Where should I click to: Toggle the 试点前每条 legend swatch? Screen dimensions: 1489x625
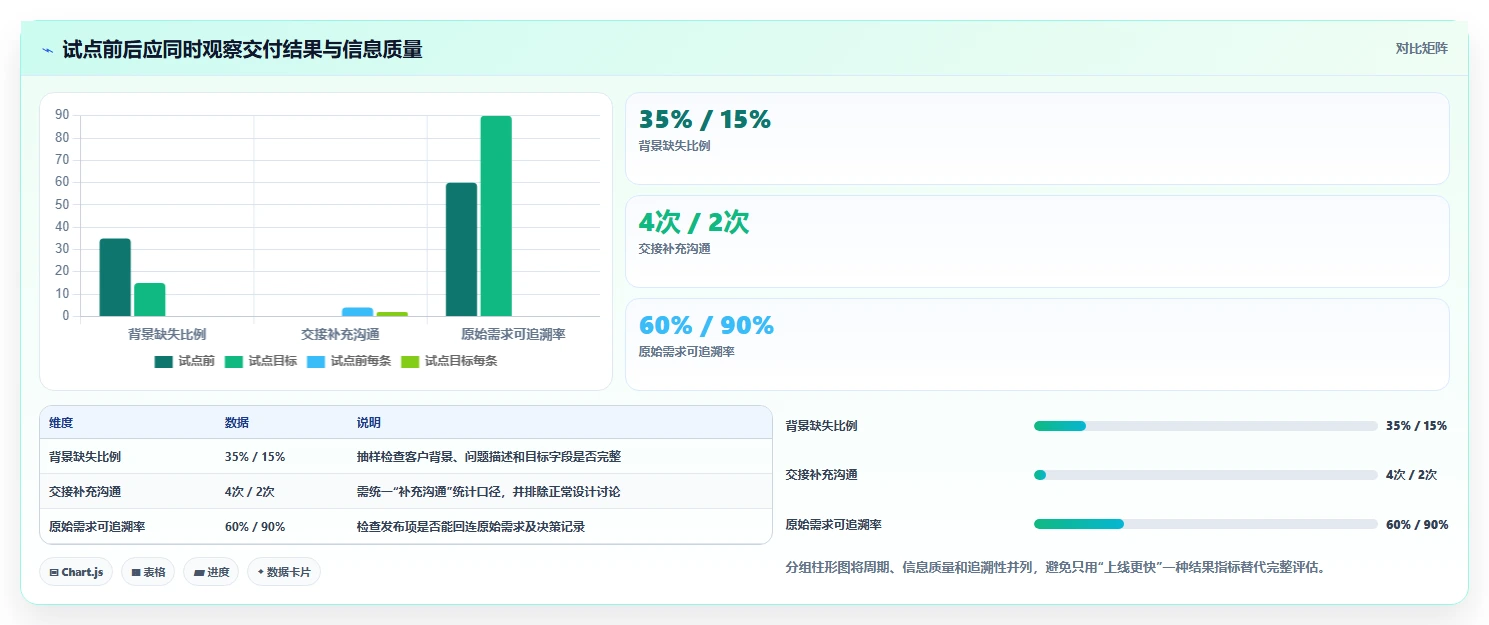316,362
